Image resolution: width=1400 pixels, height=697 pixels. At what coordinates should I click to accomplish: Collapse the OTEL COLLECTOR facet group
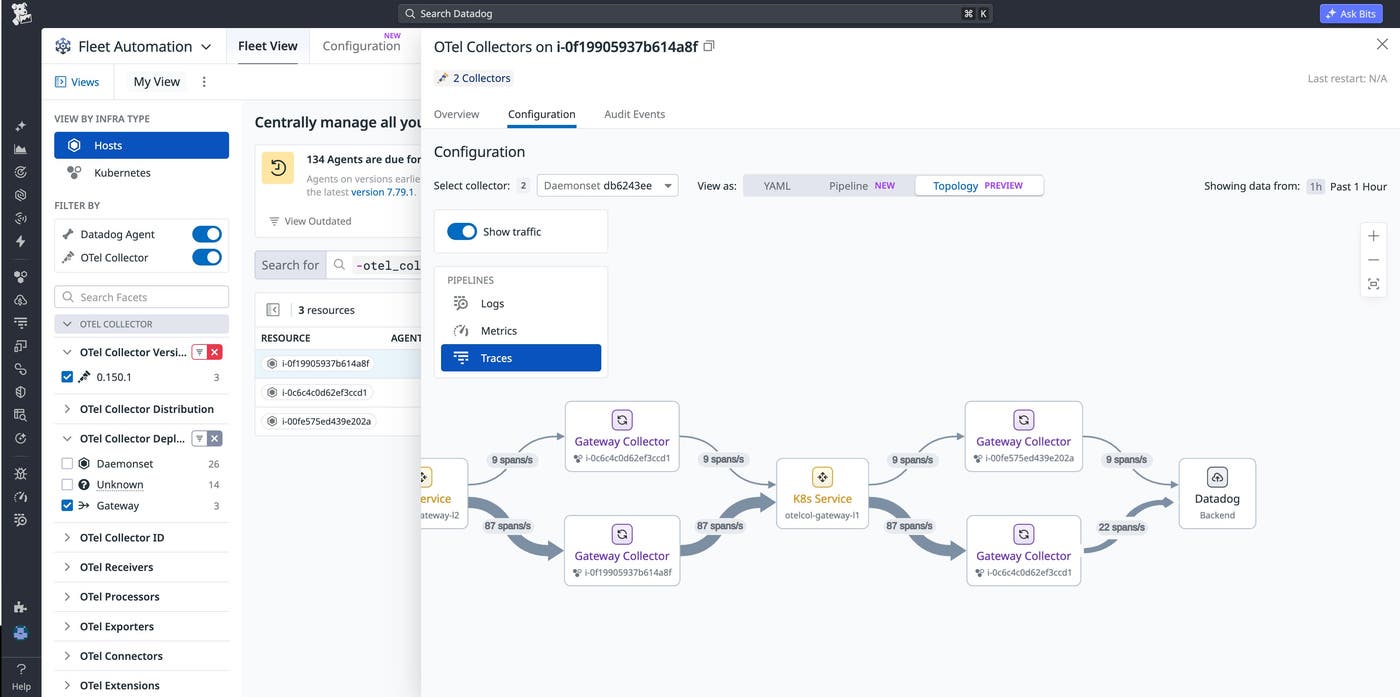141,324
